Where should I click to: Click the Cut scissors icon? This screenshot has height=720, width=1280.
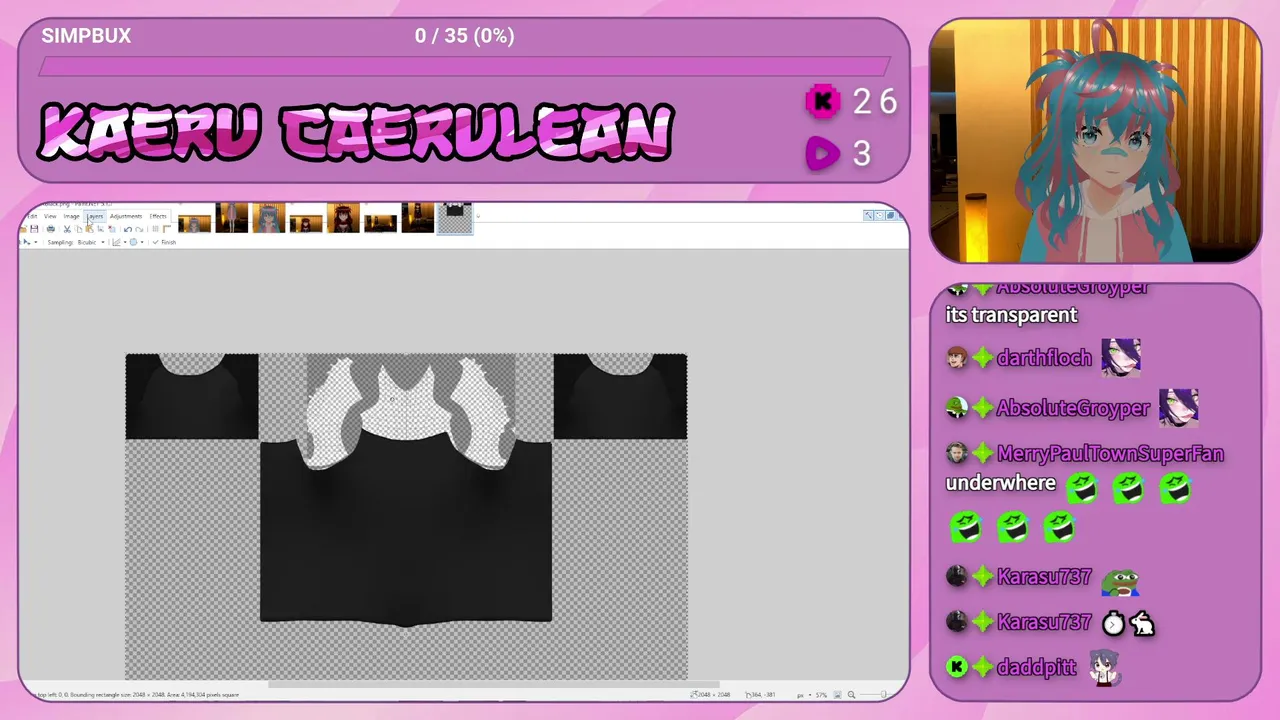click(x=67, y=229)
